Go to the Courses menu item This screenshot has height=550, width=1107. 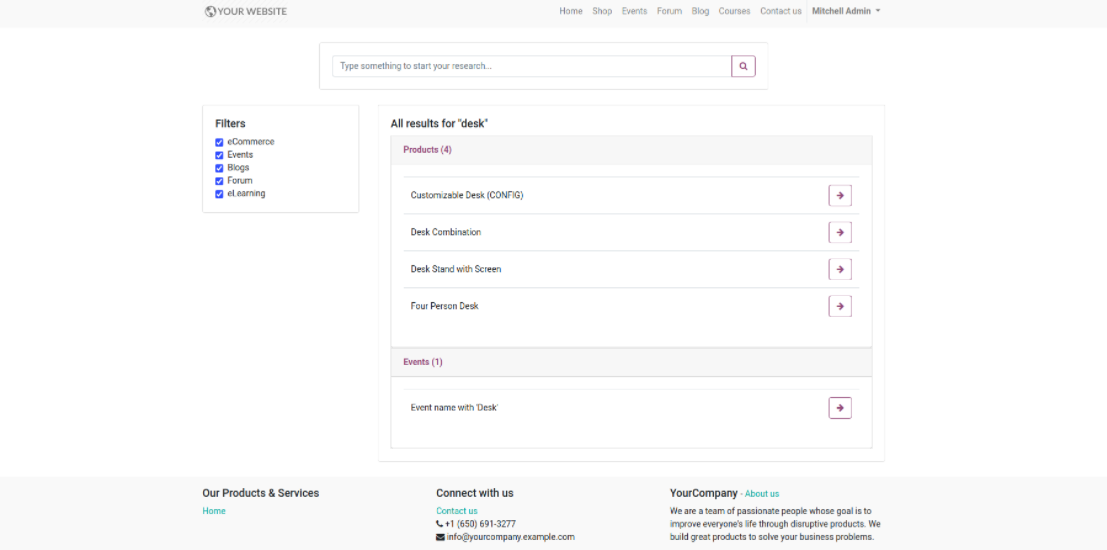(x=734, y=11)
